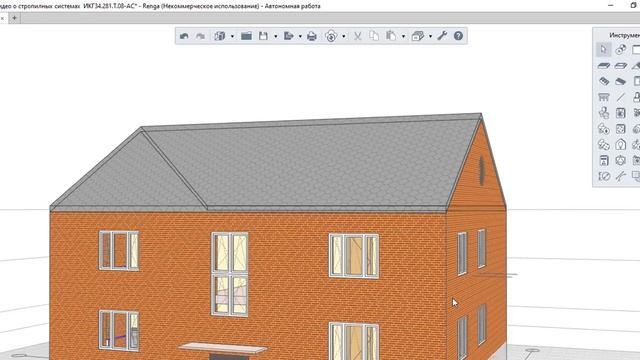640x360 pixels.
Task: Select the tool with crossed-circle icon
Action: tap(604, 176)
